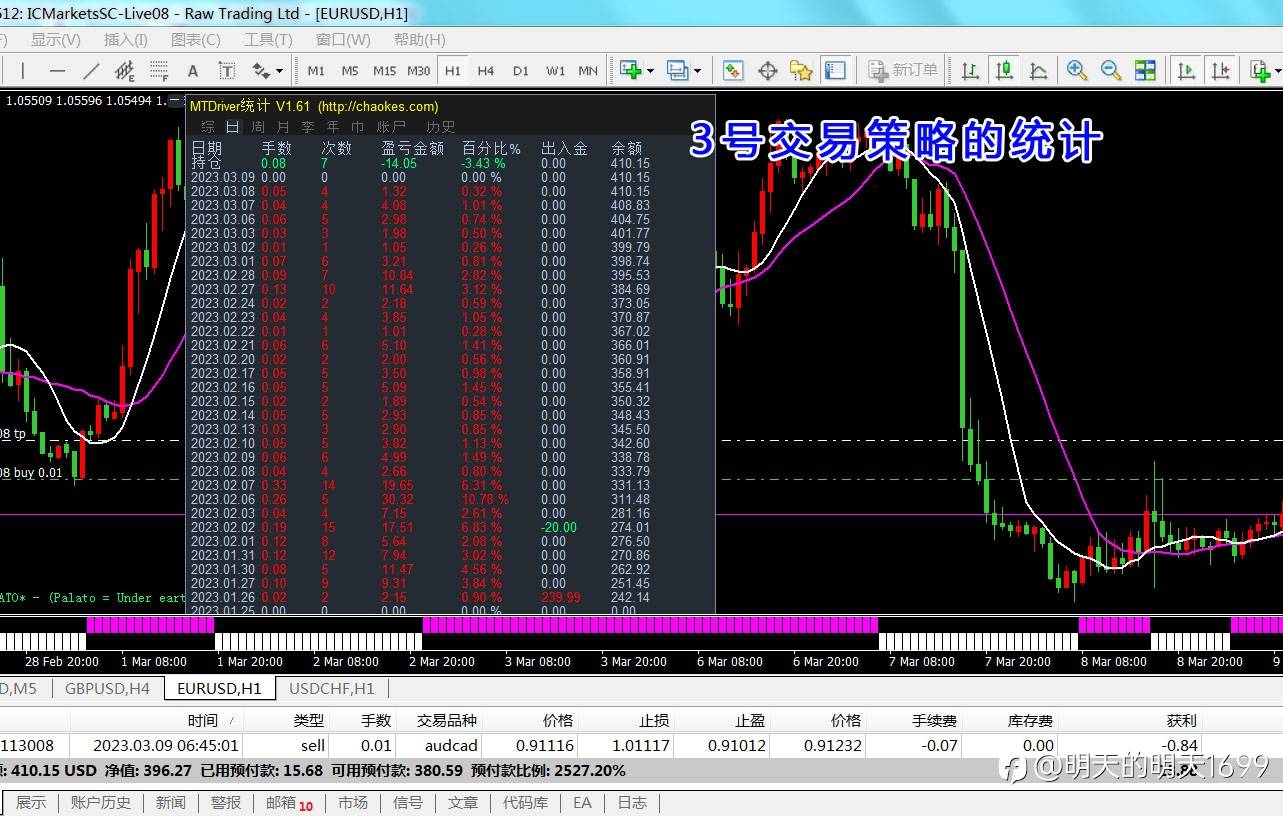The width and height of the screenshot is (1283, 816).
Task: Toggle chart auto scroll
Action: pyautogui.click(x=1187, y=70)
